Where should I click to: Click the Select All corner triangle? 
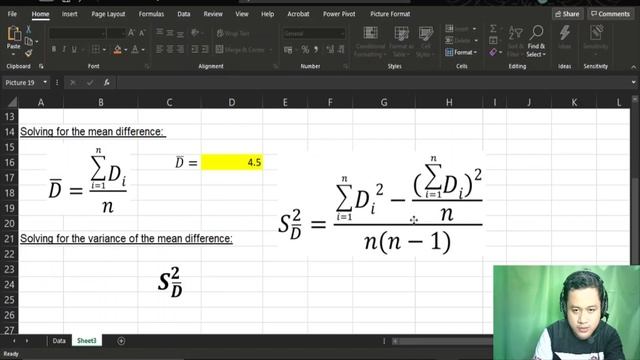pyautogui.click(x=12, y=102)
